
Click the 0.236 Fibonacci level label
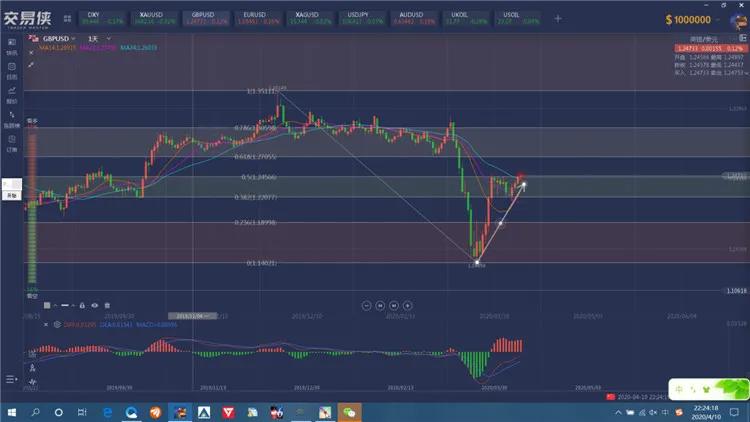point(255,222)
